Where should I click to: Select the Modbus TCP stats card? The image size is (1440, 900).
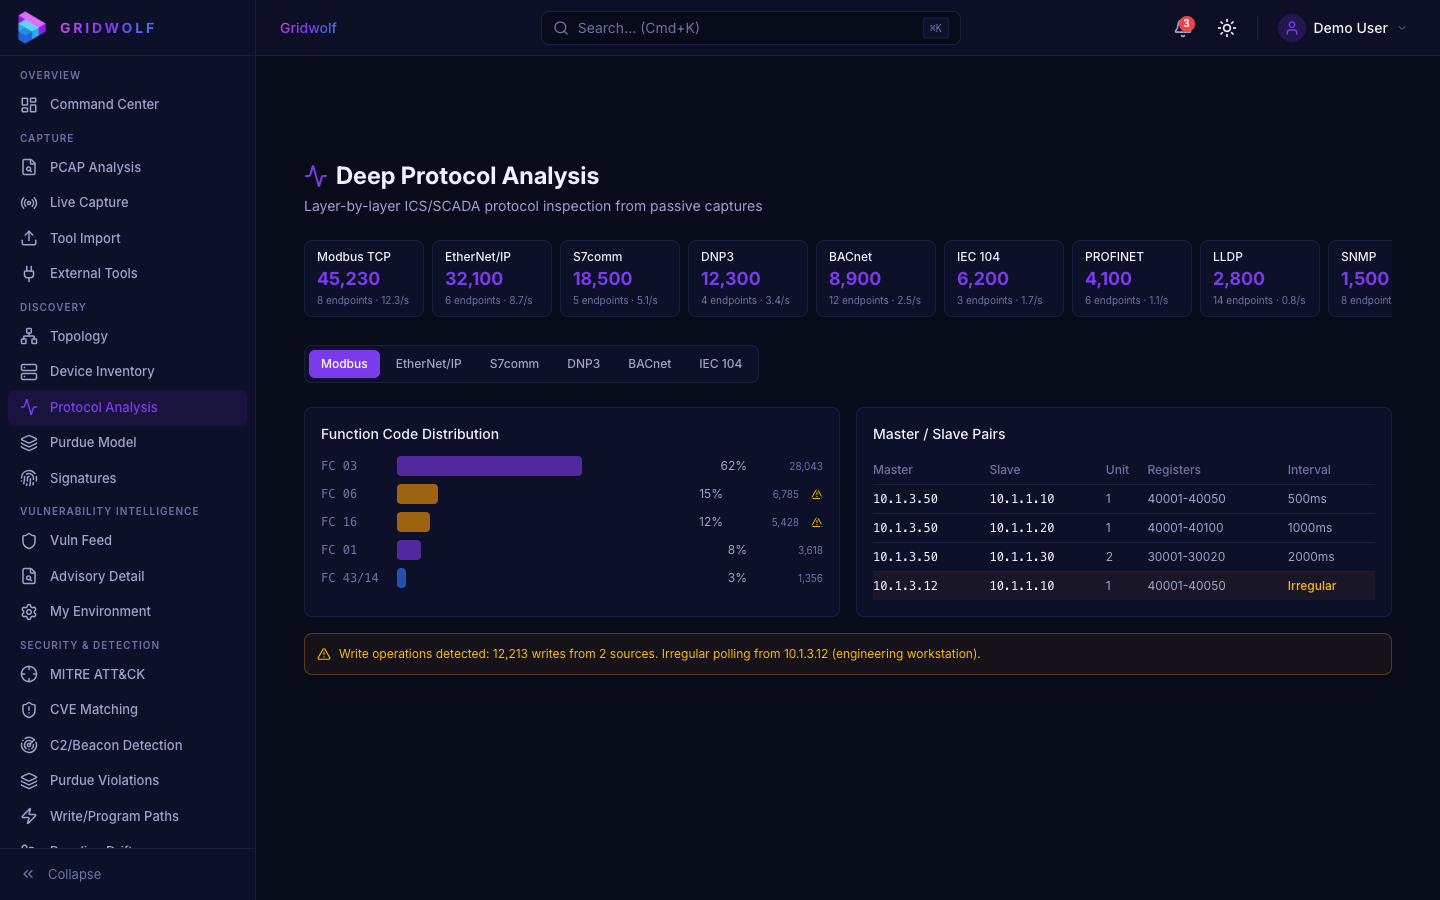click(x=364, y=278)
